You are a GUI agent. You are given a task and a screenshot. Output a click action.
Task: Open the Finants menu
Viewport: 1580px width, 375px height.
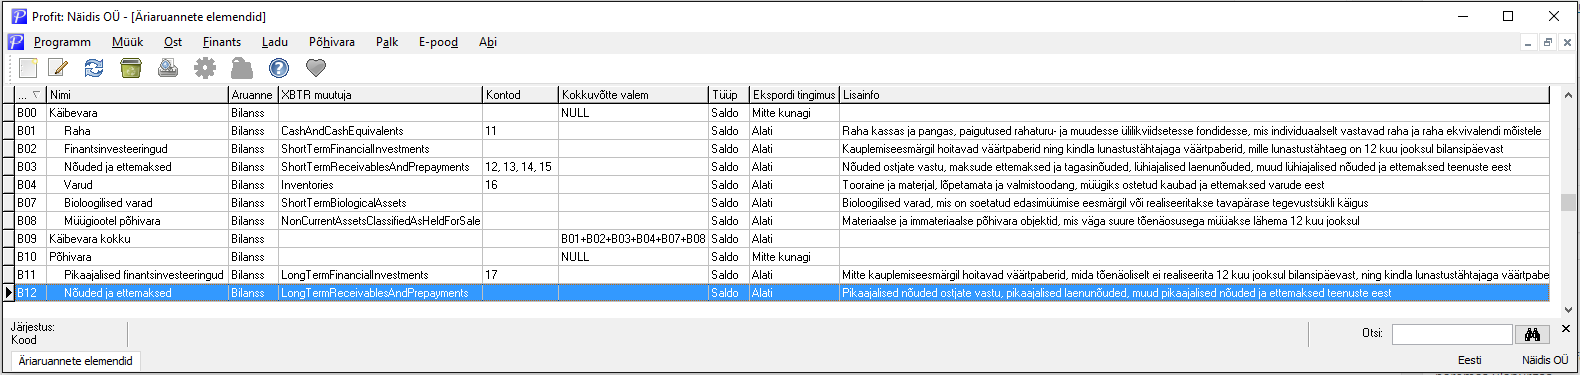(x=222, y=42)
